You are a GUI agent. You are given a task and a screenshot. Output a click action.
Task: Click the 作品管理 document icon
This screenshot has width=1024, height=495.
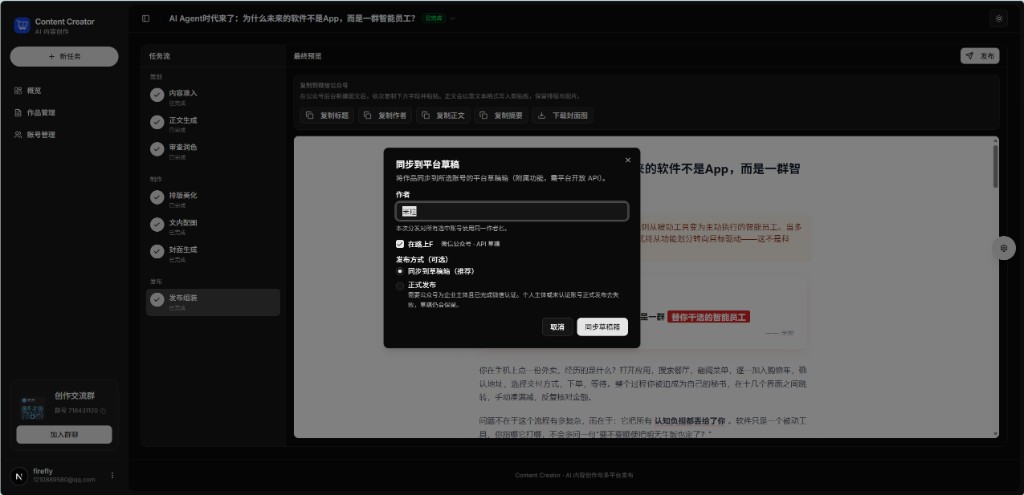click(18, 113)
